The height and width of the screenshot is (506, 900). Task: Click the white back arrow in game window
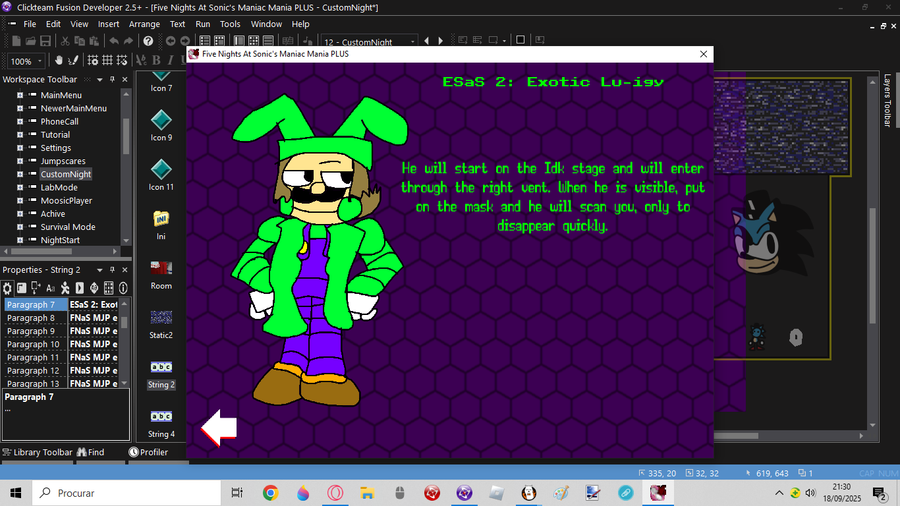[219, 428]
